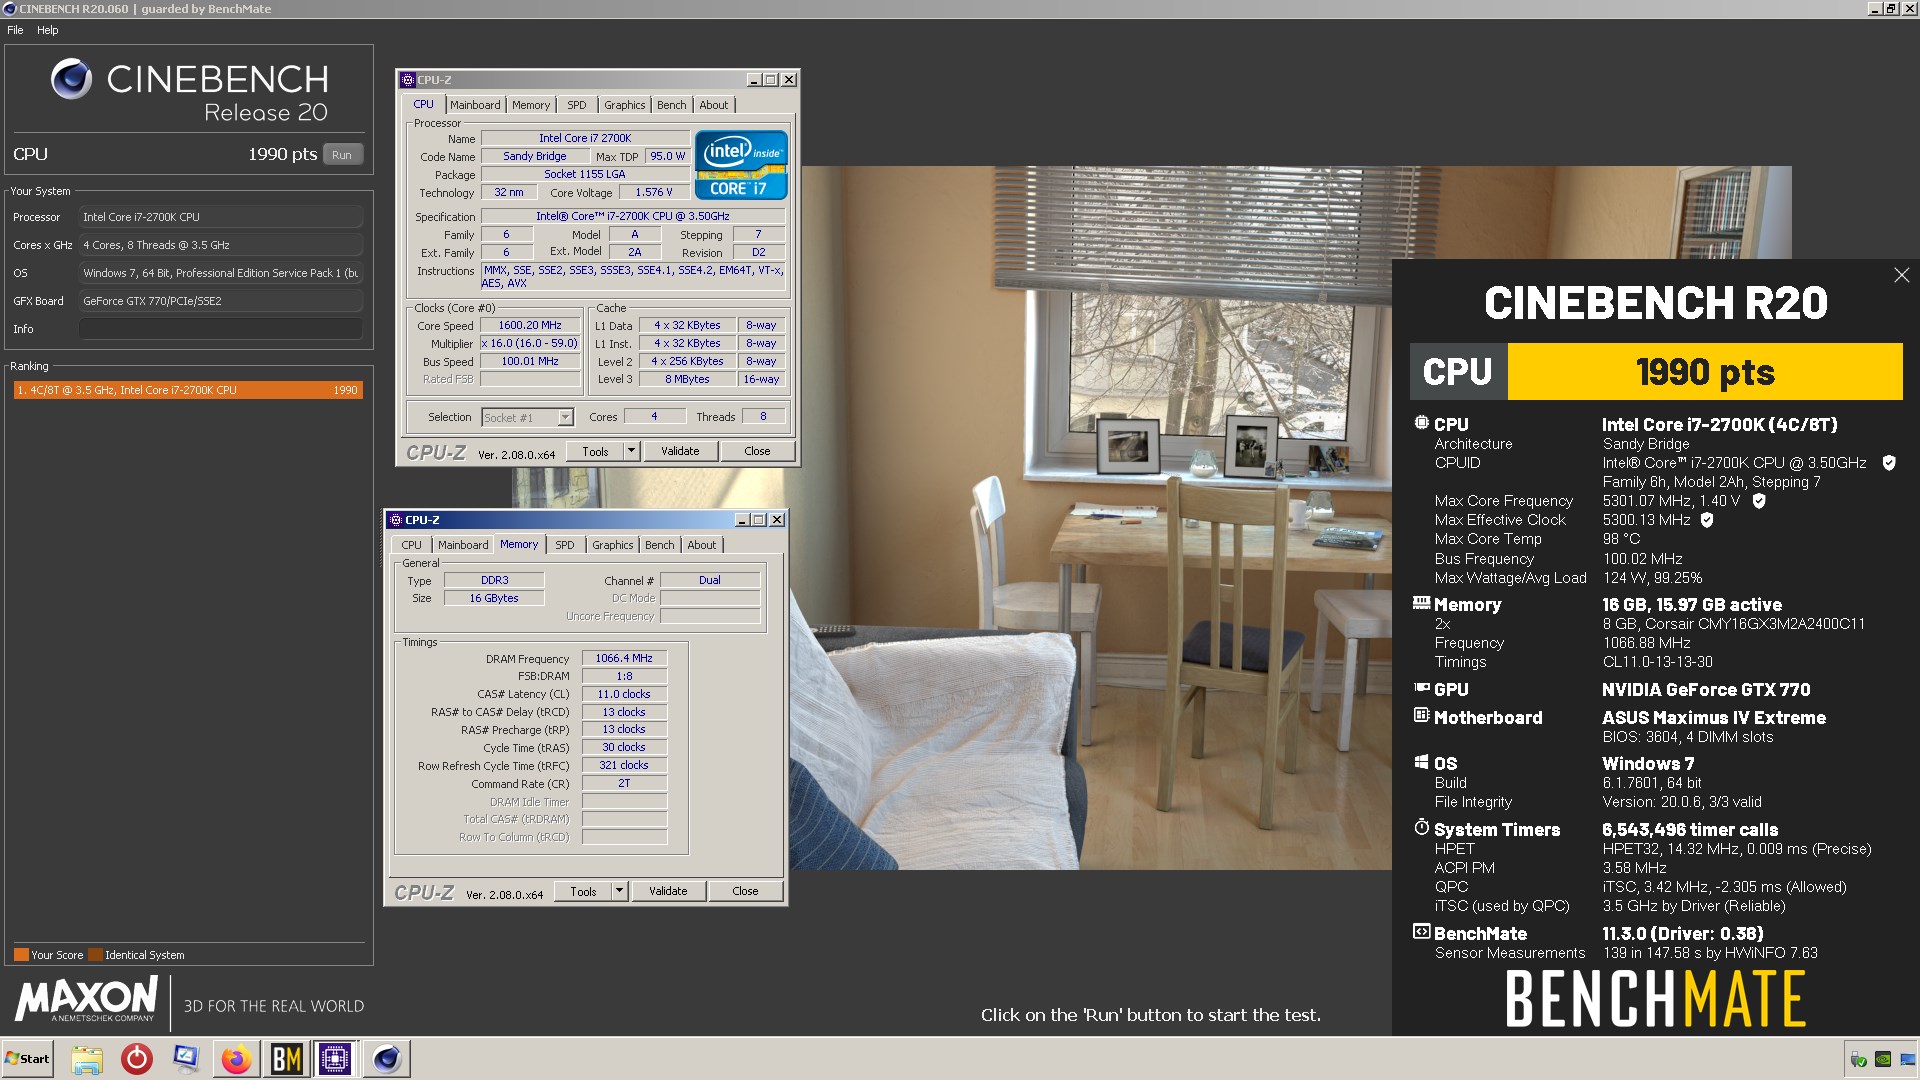Click Validate in upper CPU-Z window
Viewport: 1920px width, 1080px height.
click(x=680, y=451)
